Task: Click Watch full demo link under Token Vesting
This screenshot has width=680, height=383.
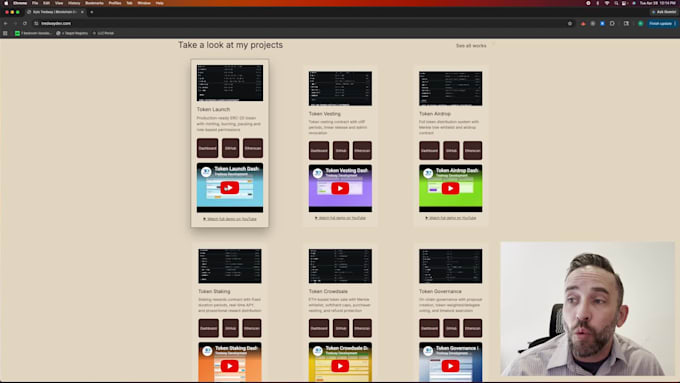Action: point(340,218)
